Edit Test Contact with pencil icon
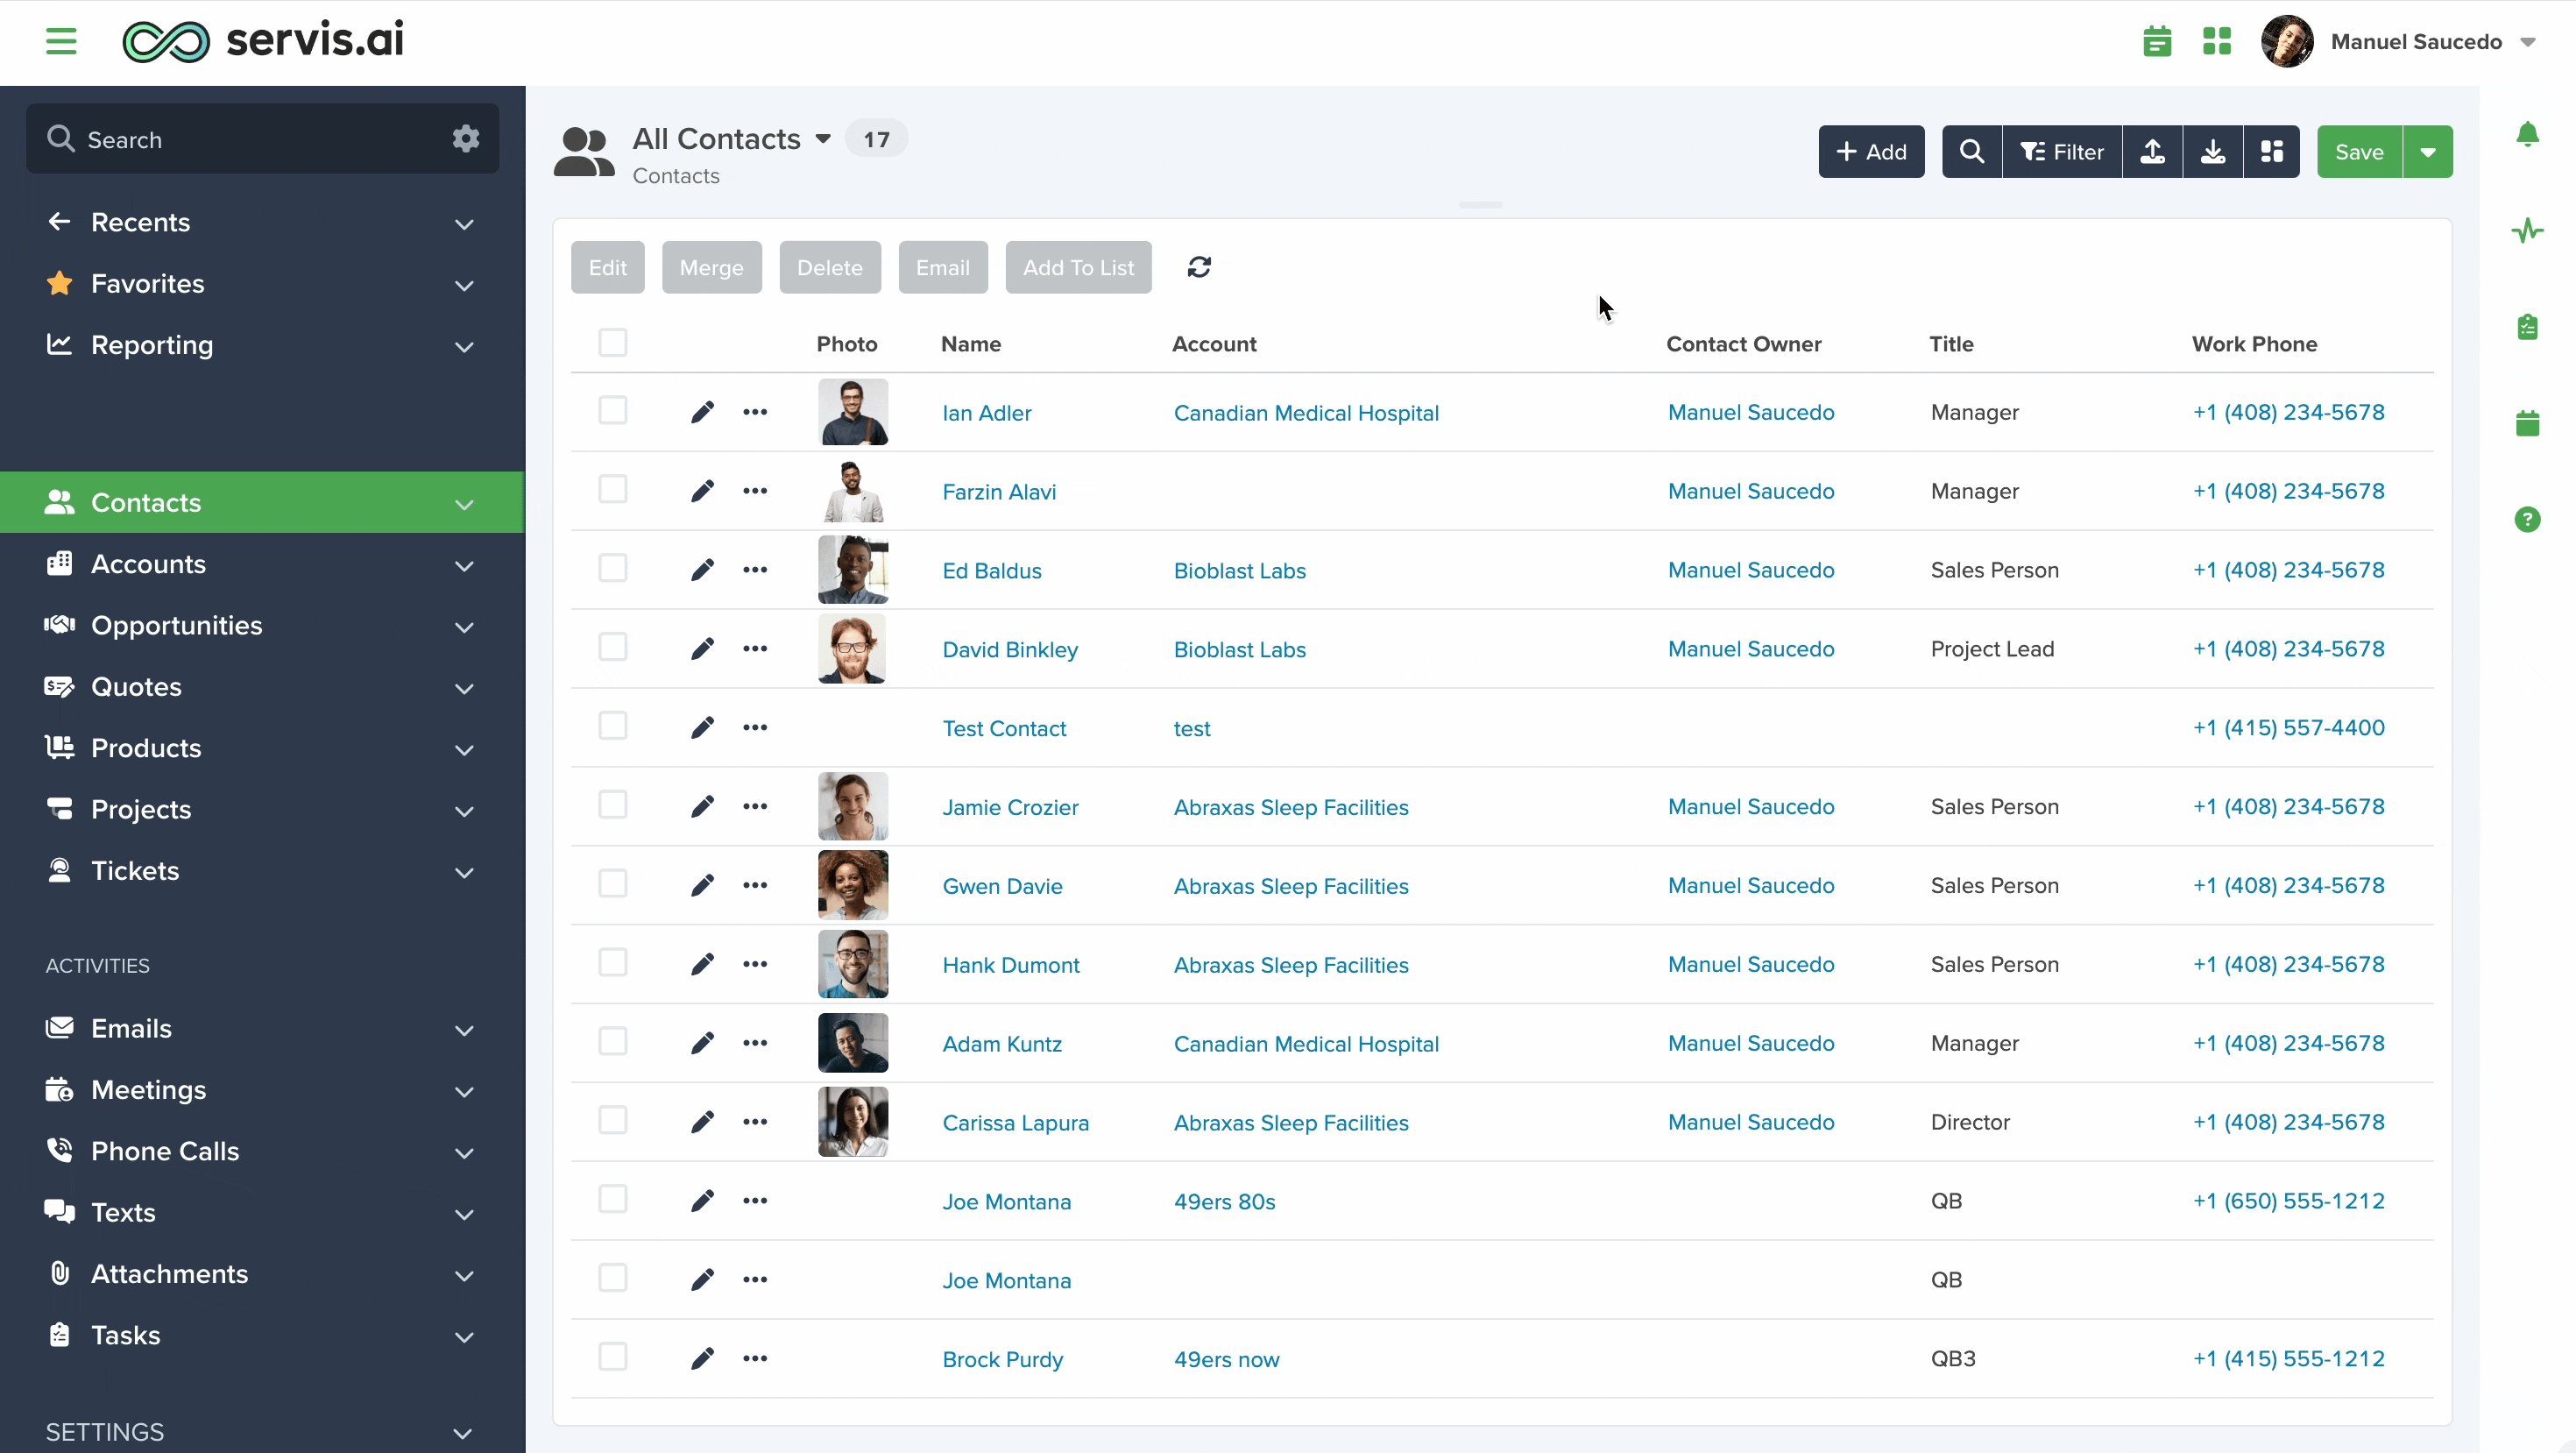 click(x=702, y=727)
